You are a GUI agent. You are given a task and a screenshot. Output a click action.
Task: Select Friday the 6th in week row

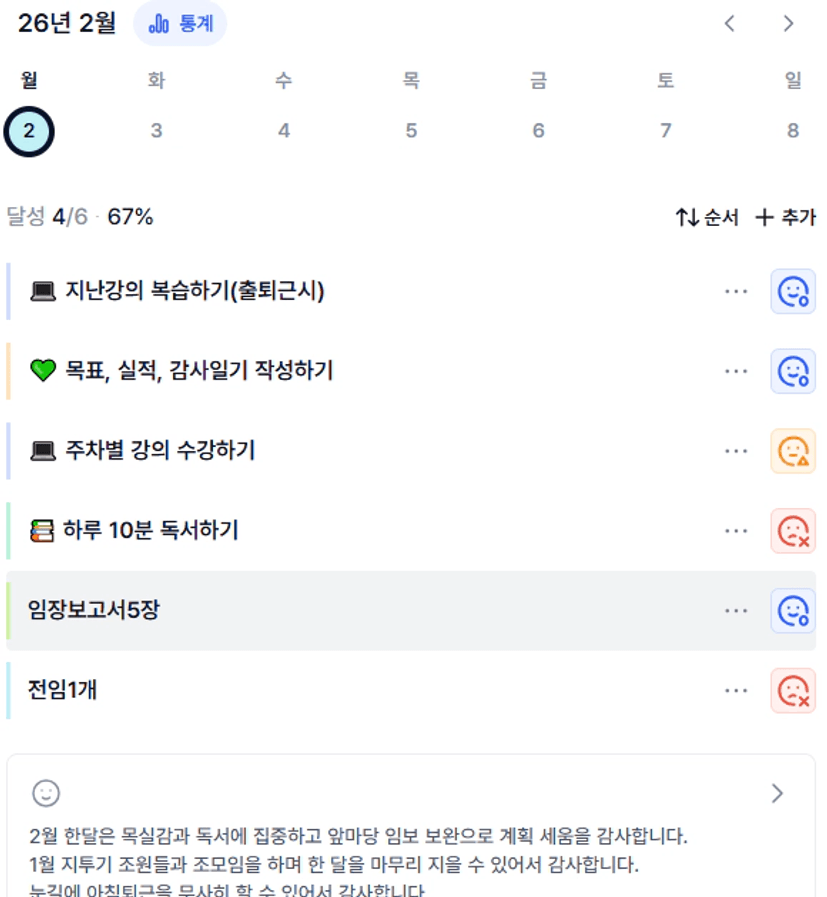click(538, 131)
